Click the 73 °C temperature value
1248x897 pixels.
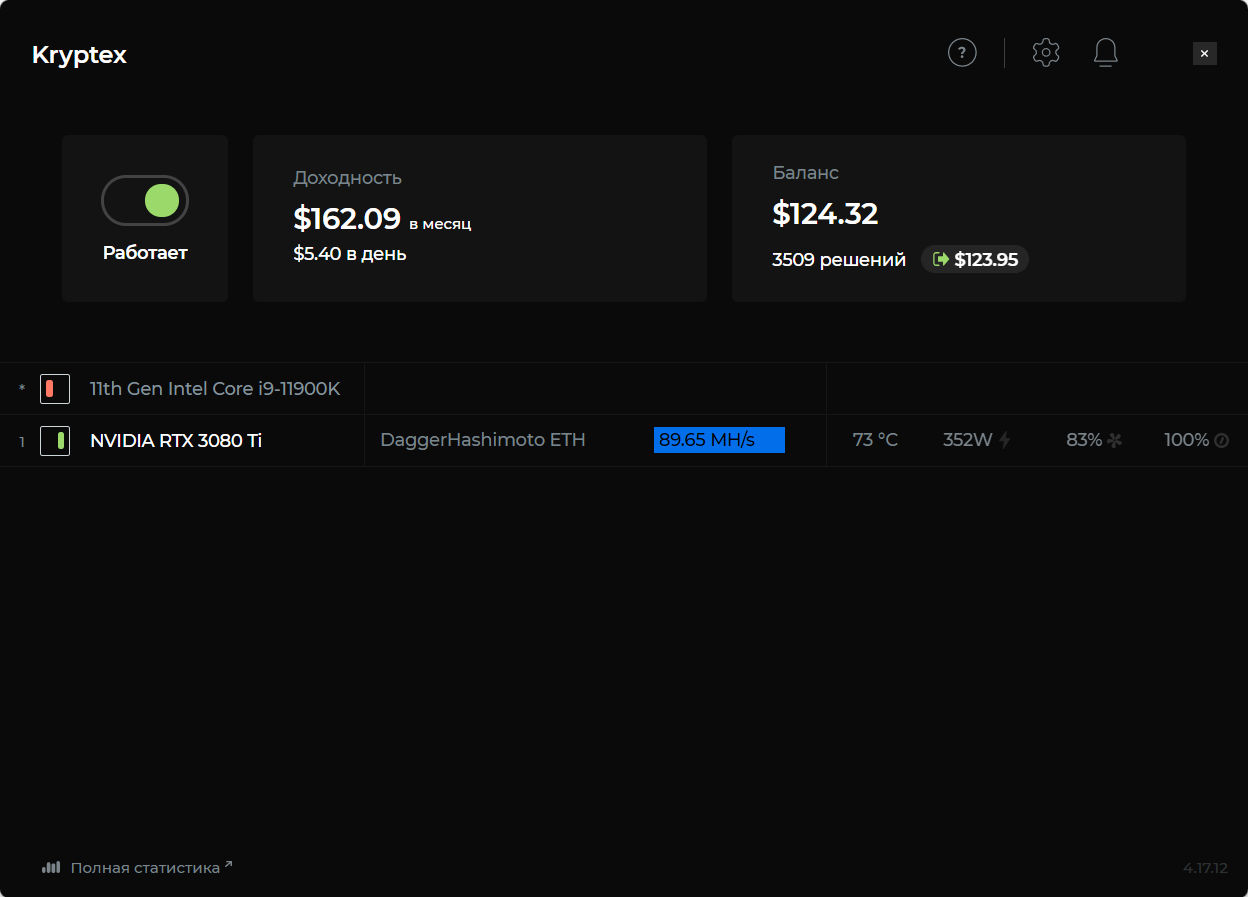pos(875,440)
